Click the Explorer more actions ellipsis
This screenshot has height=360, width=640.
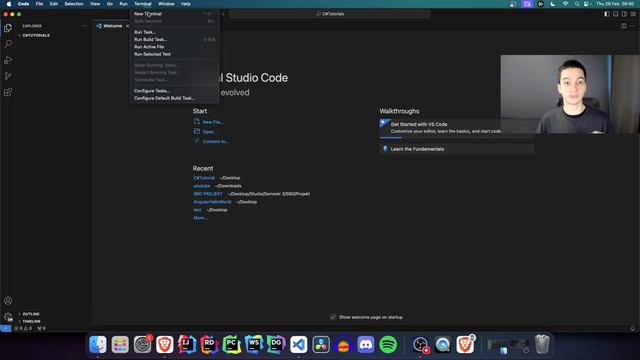coord(84,26)
